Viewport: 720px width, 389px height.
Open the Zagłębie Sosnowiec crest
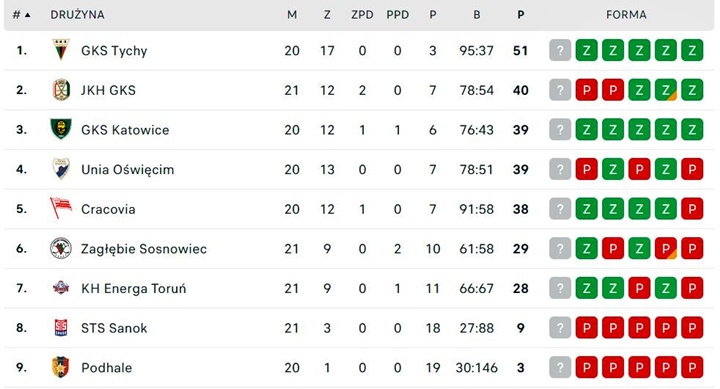tap(61, 248)
